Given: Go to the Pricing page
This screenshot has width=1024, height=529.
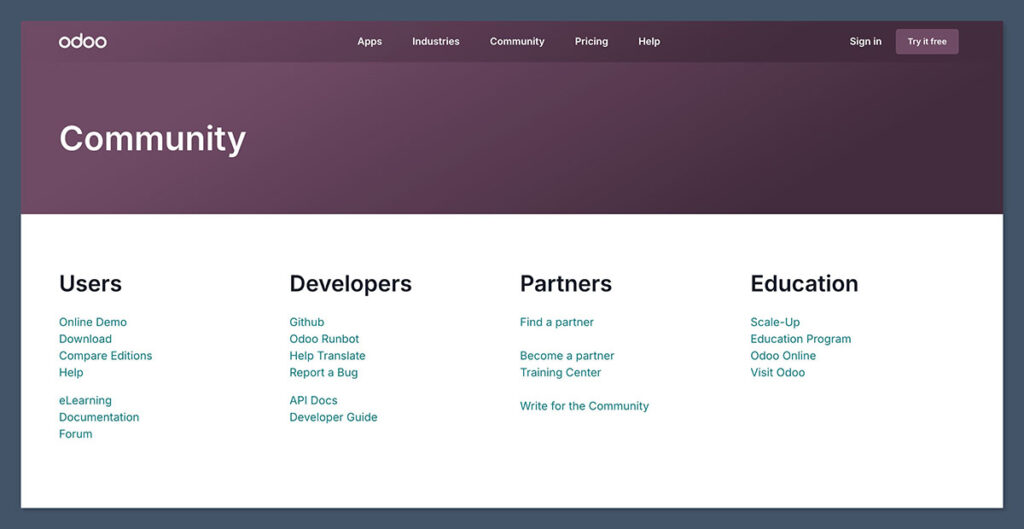Looking at the screenshot, I should (x=591, y=41).
